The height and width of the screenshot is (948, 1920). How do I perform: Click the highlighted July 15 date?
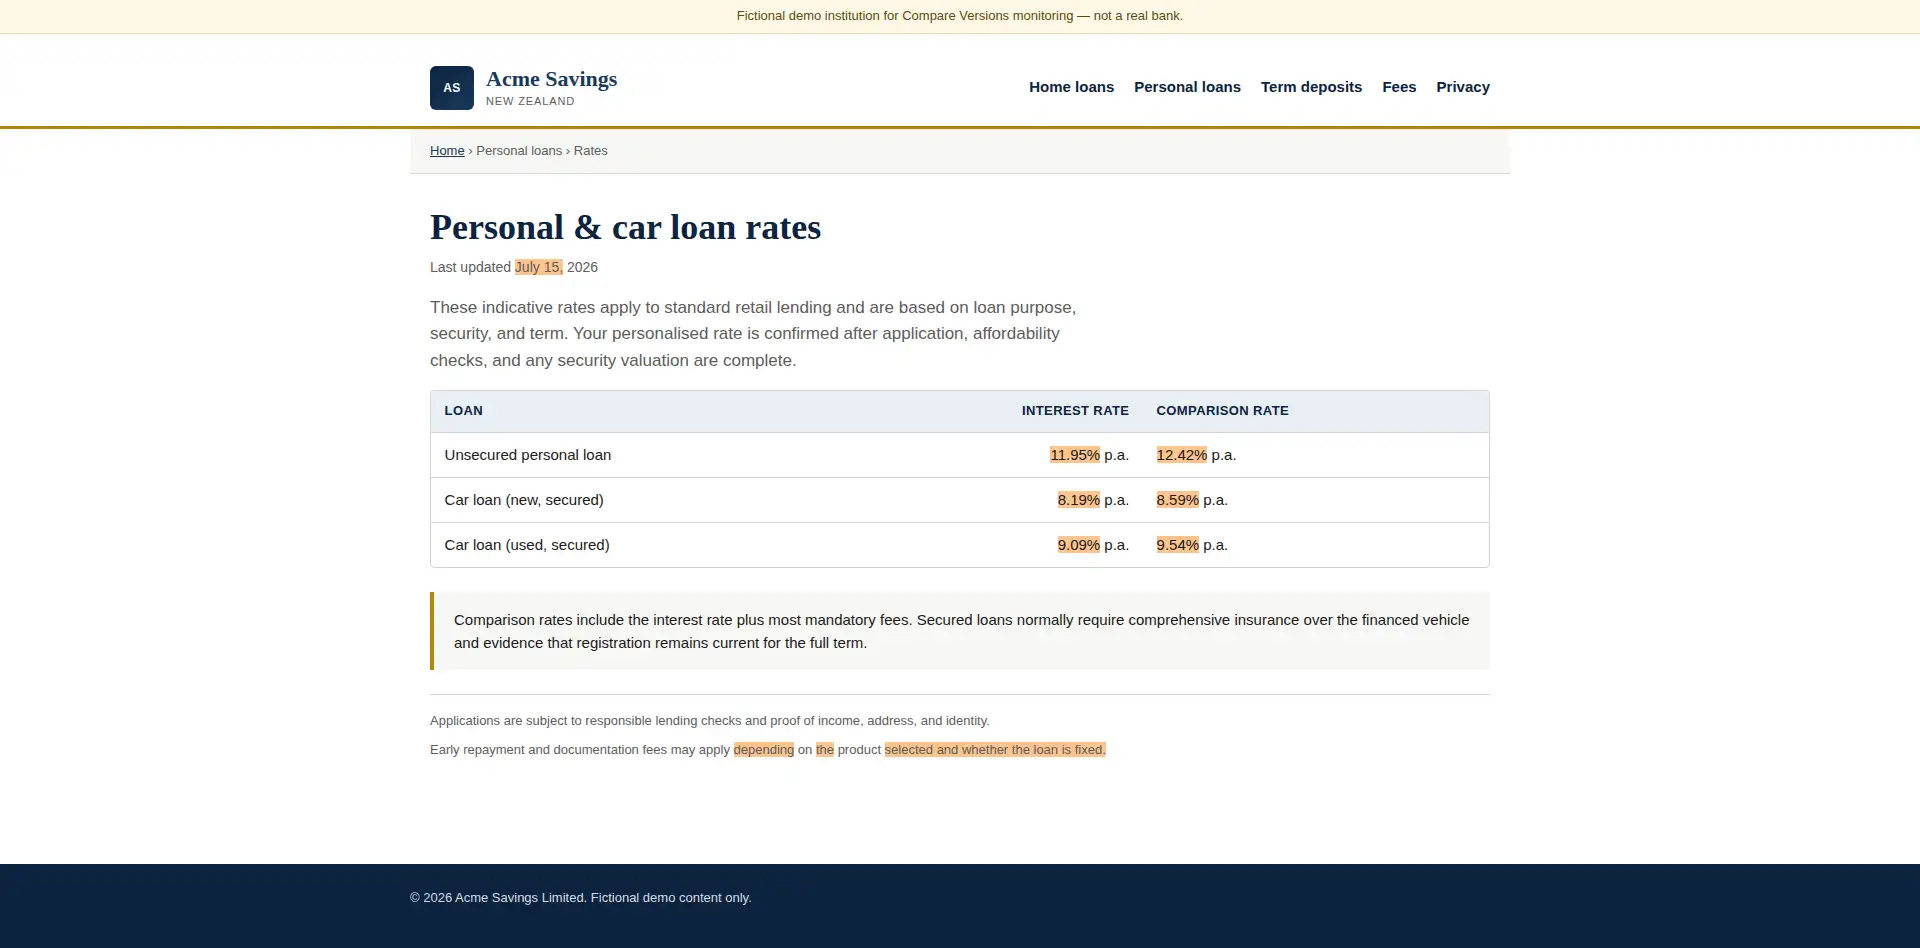point(539,267)
